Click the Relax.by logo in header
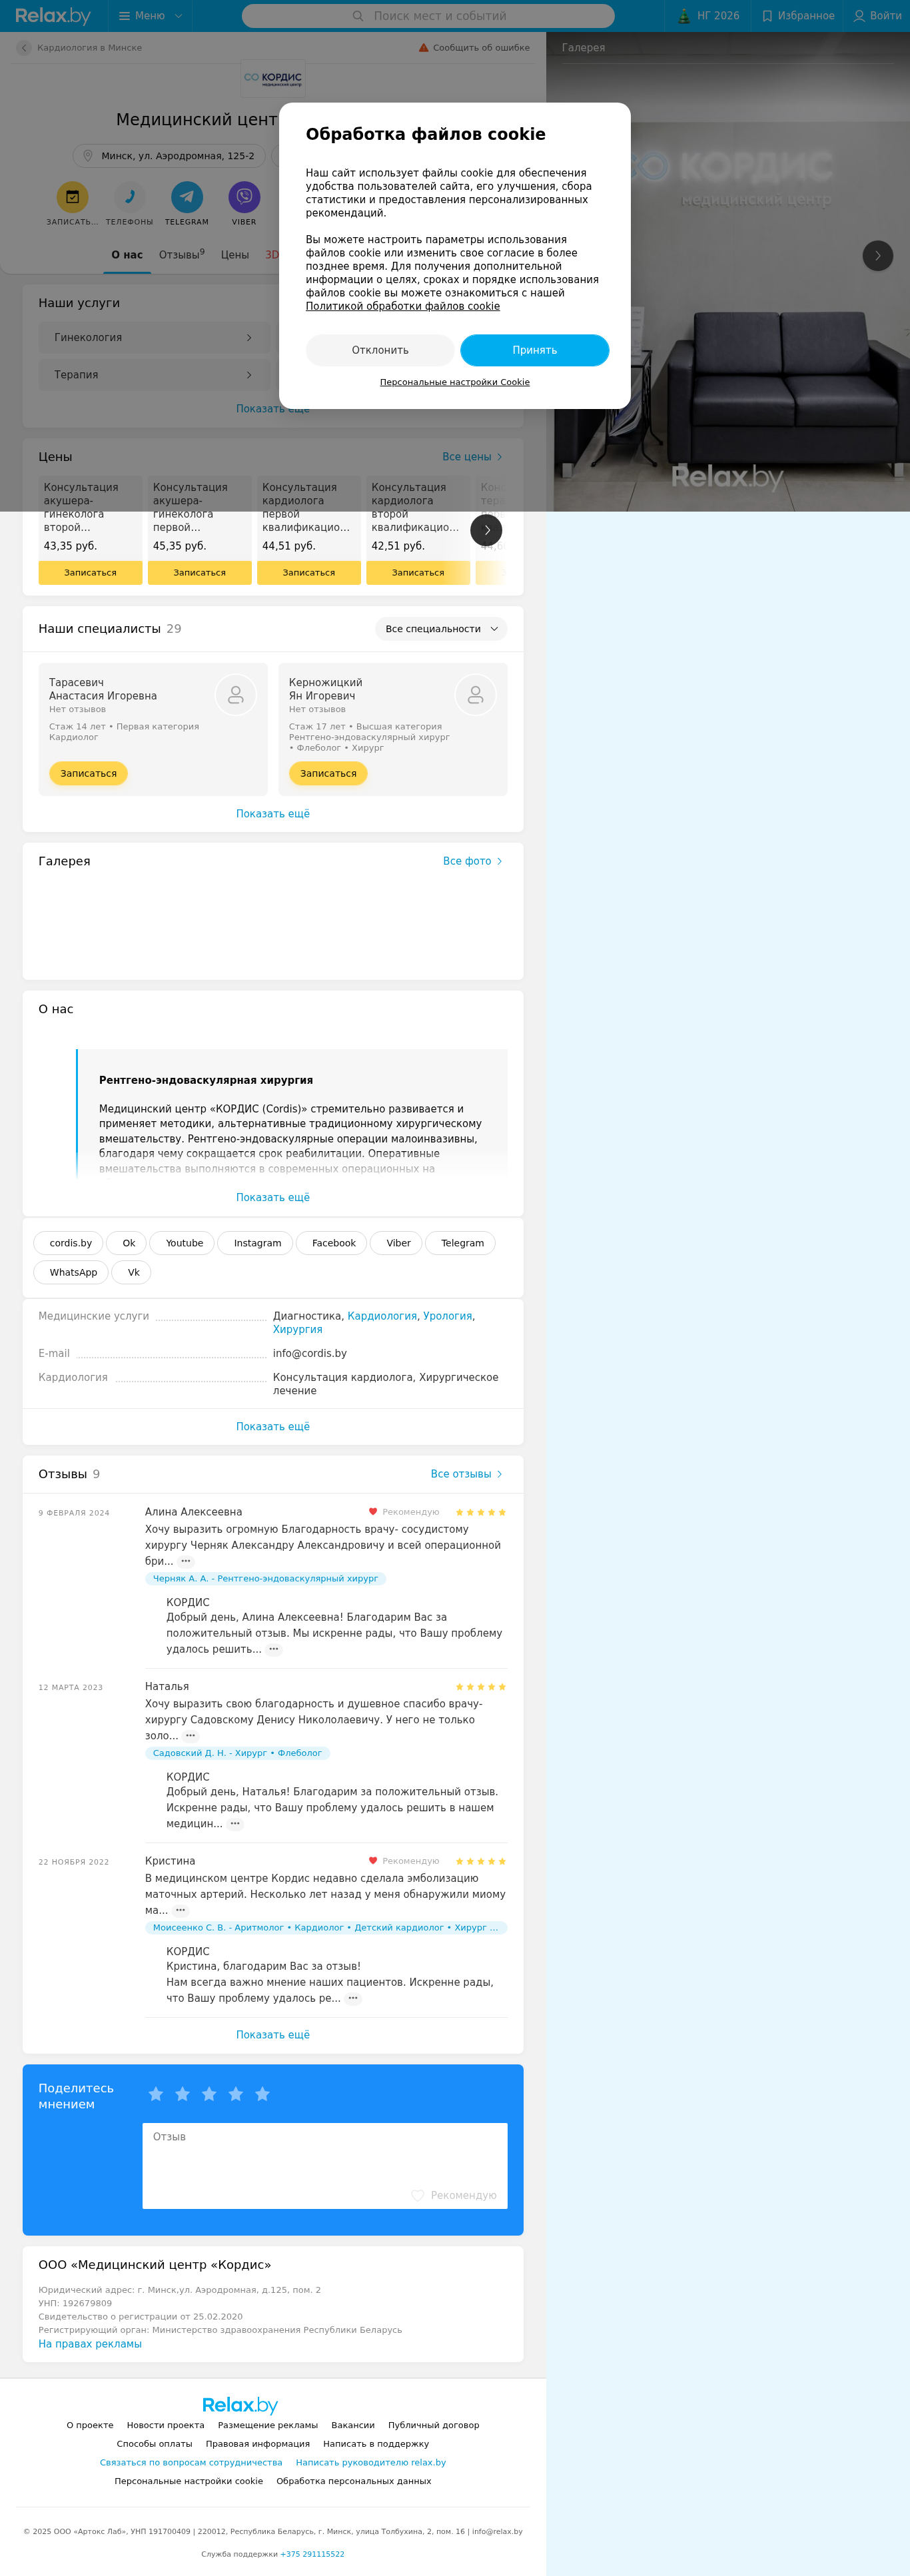Screen dimensions: 910x2576 53,16
